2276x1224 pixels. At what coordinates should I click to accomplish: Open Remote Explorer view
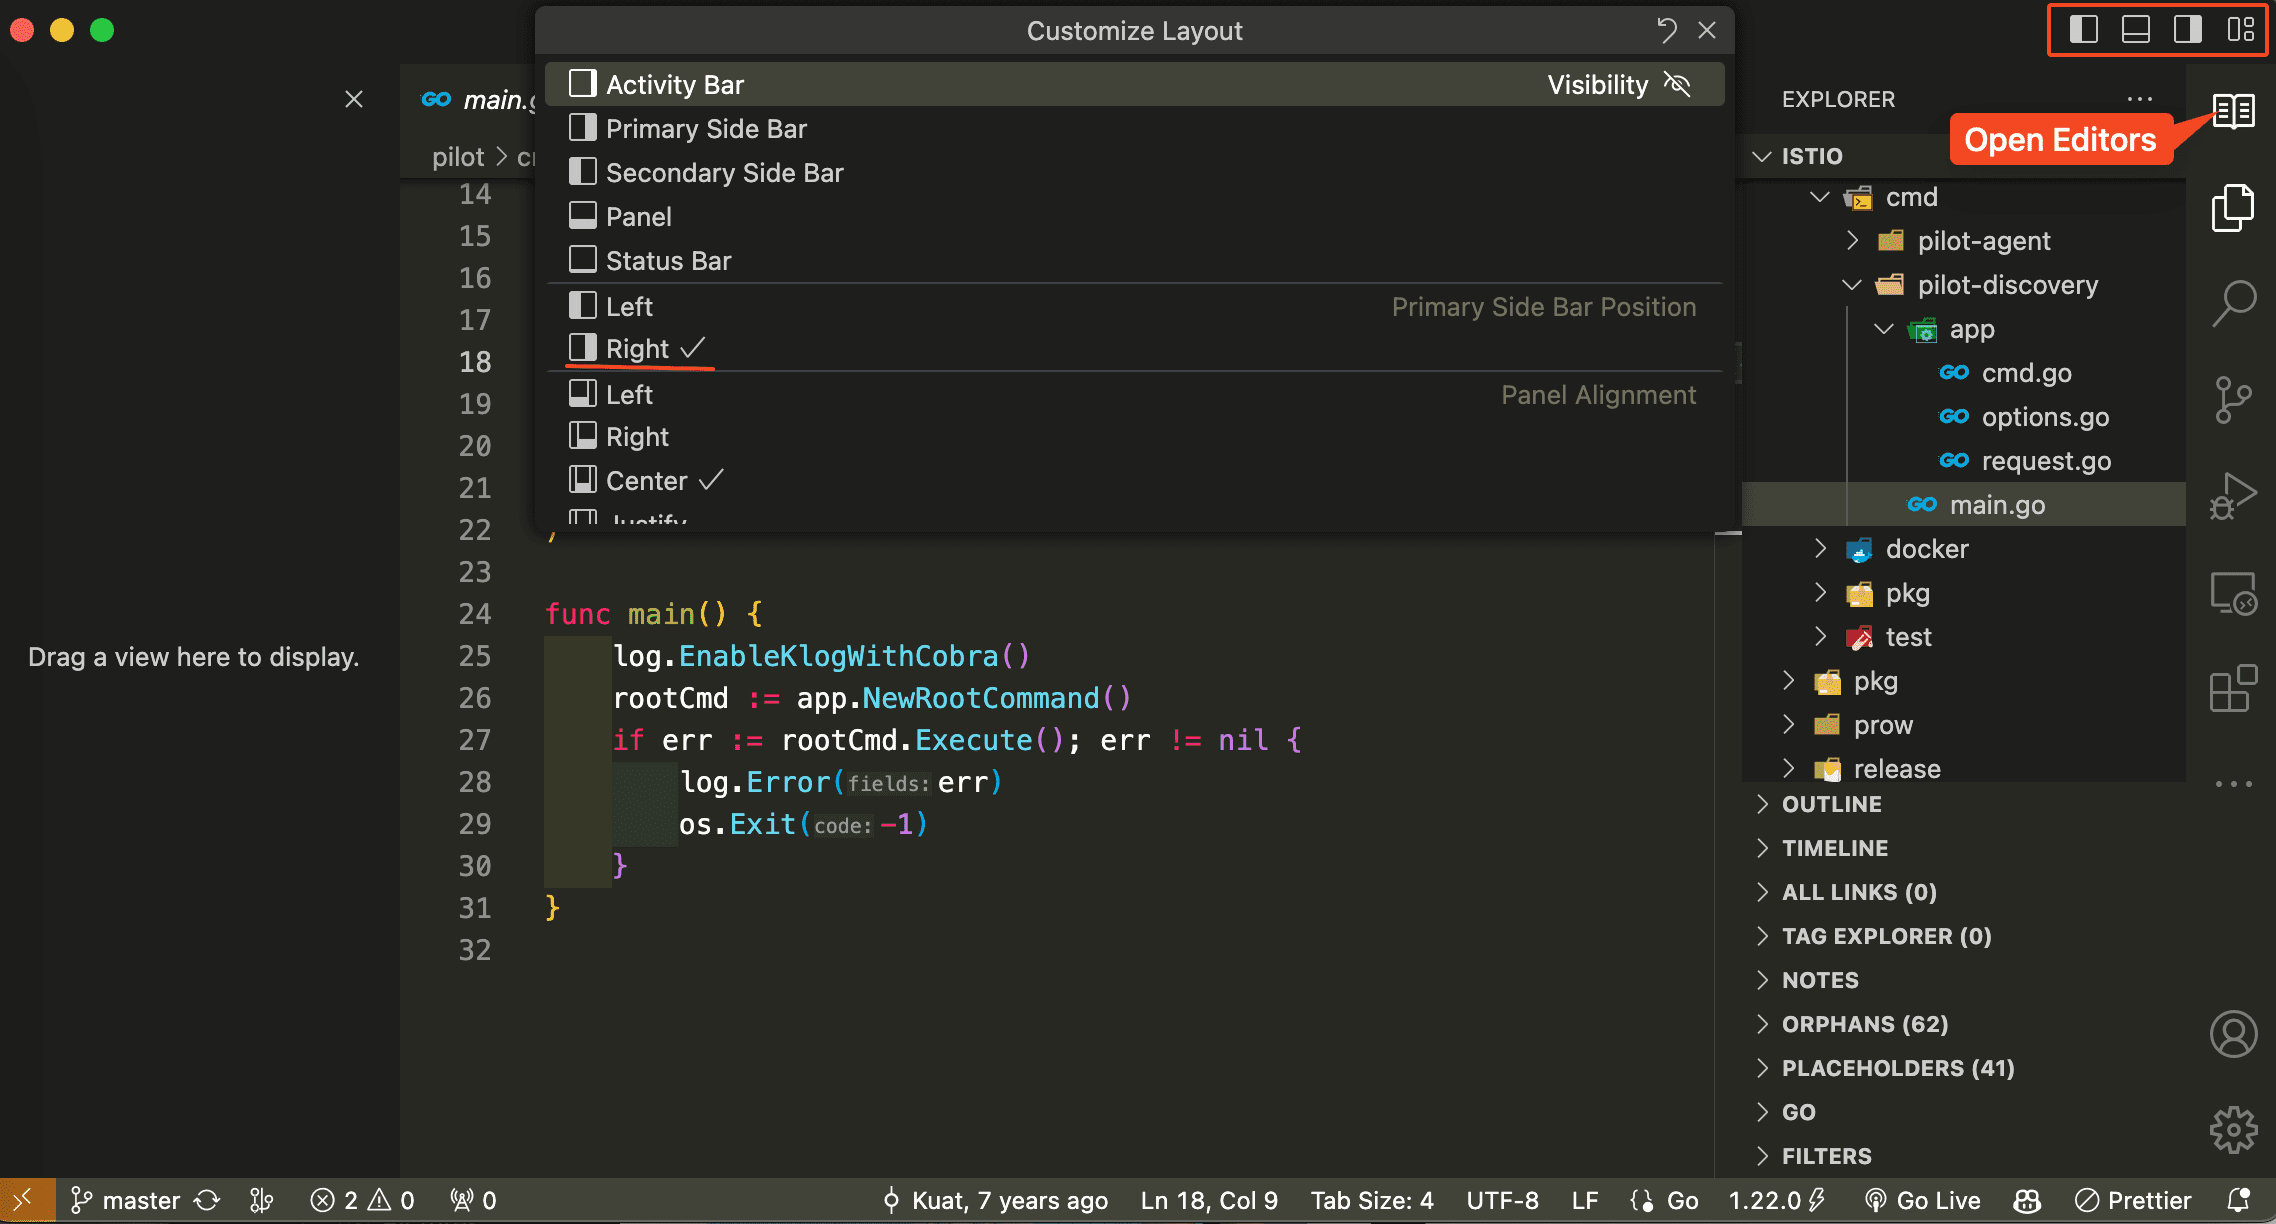click(x=2233, y=592)
